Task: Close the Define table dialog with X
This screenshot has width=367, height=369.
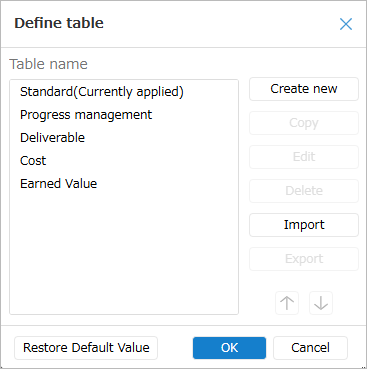Action: point(346,24)
